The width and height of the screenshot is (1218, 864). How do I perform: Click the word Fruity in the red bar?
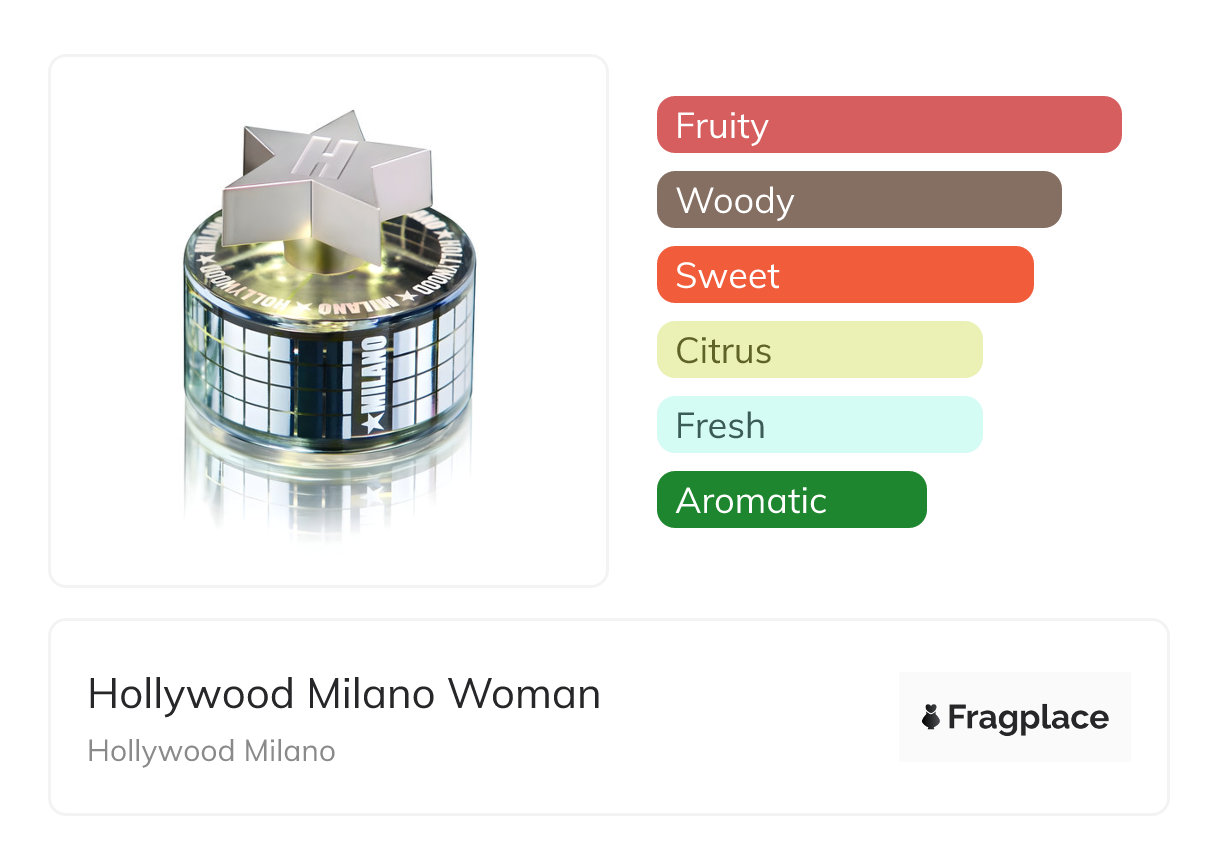[x=722, y=126]
